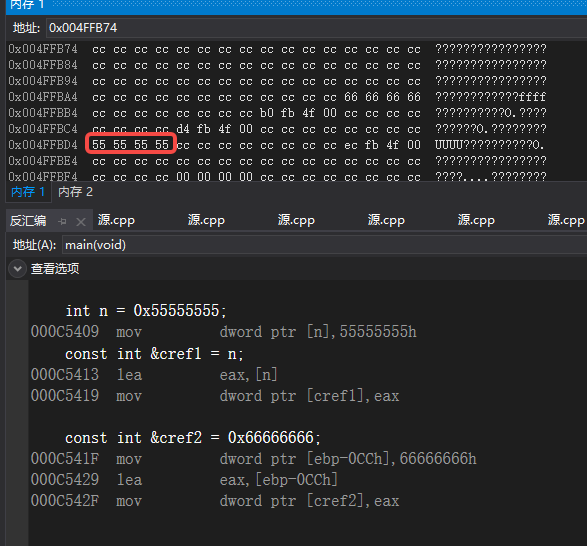Select the instruction at address 000C5409
The width and height of the screenshot is (587, 546).
click(223, 332)
